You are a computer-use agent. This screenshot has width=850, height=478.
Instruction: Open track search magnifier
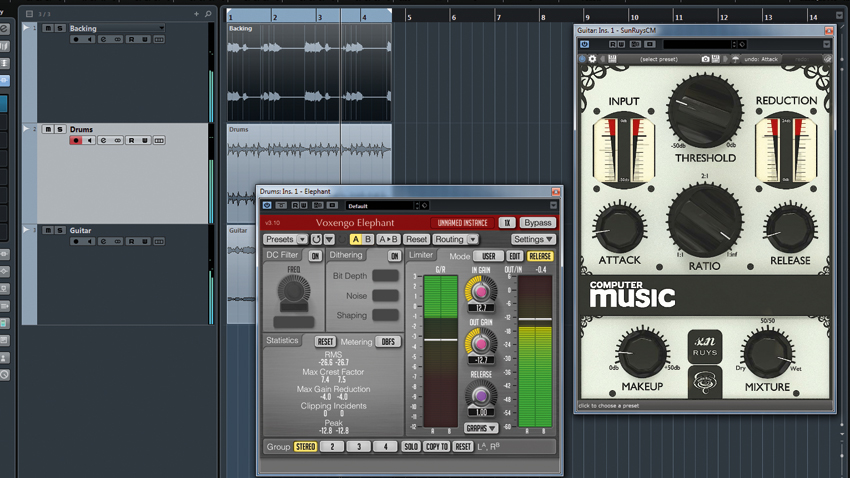click(x=208, y=14)
